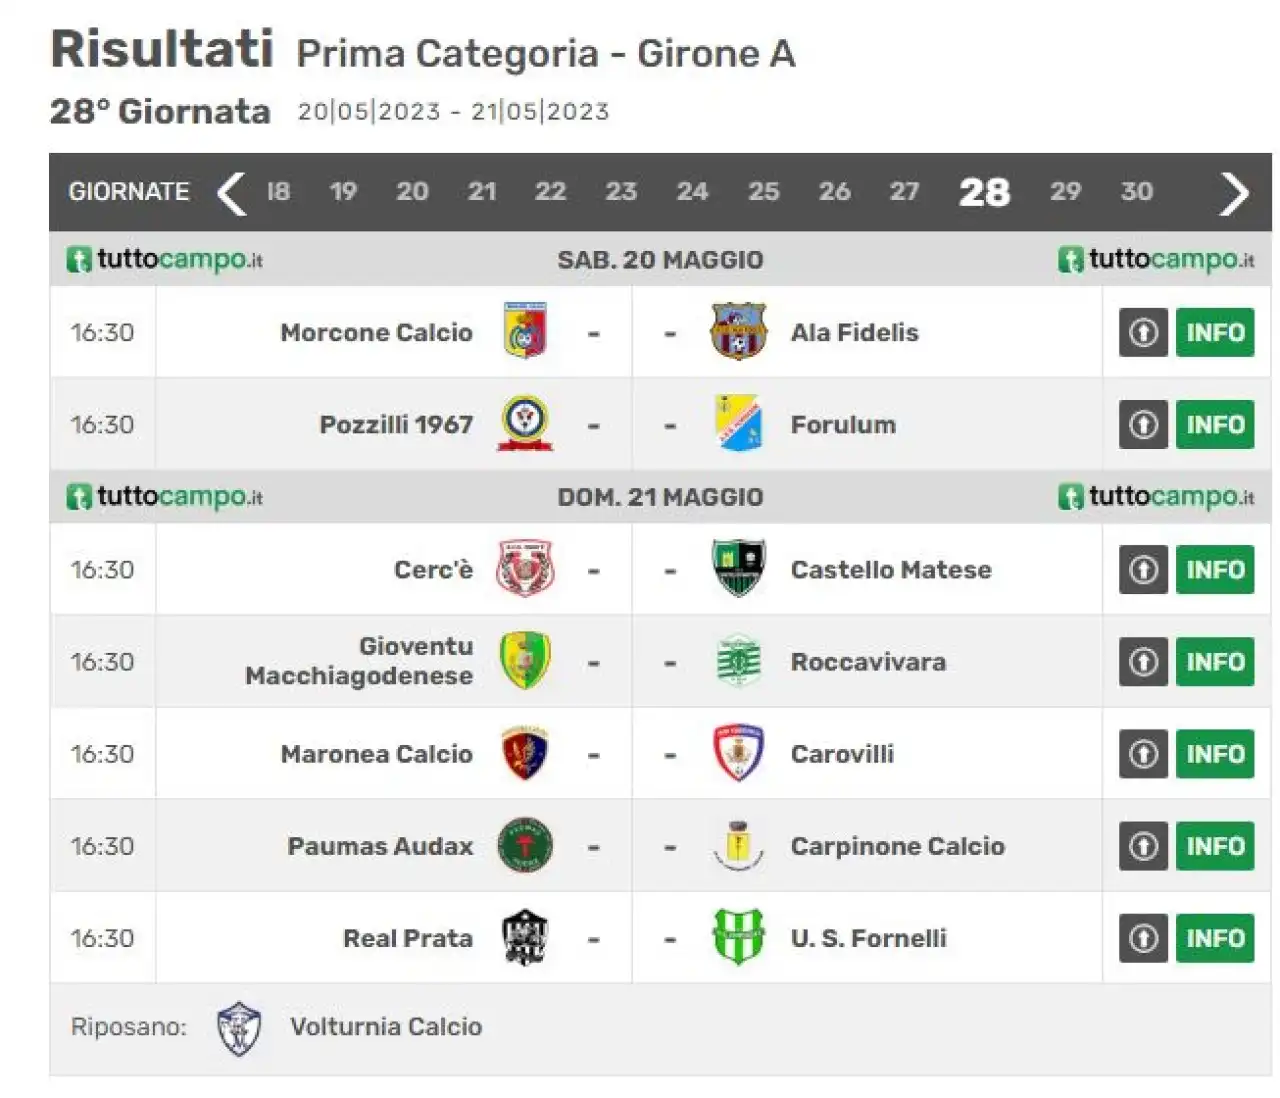Click the Volturnia Calcio shield crest
Viewport: 1280px width, 1098px height.
point(239,1029)
